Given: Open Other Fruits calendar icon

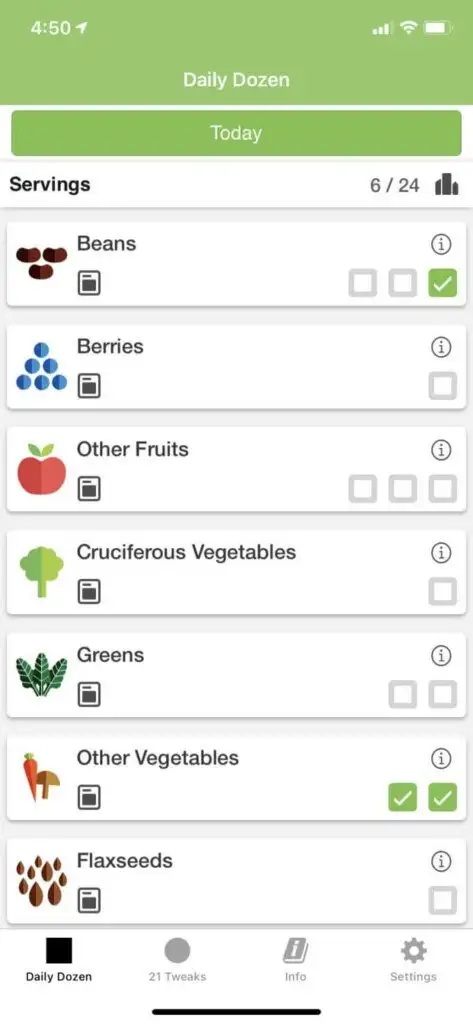Looking at the screenshot, I should tap(89, 488).
